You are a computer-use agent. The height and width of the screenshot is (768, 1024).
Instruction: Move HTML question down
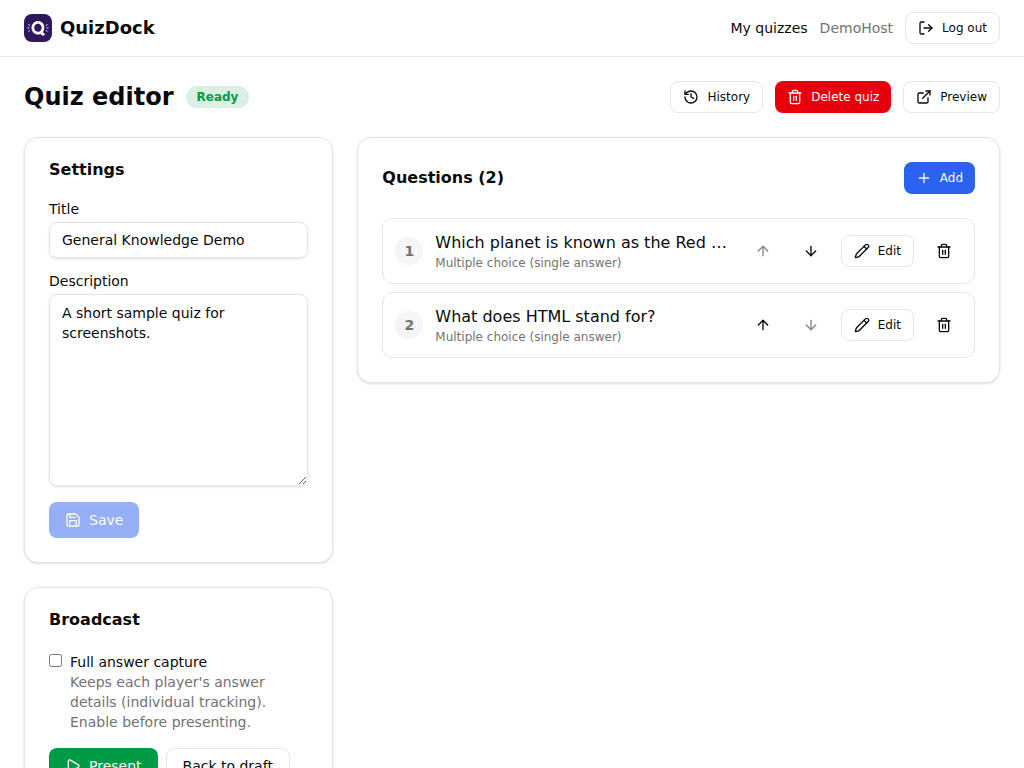810,325
